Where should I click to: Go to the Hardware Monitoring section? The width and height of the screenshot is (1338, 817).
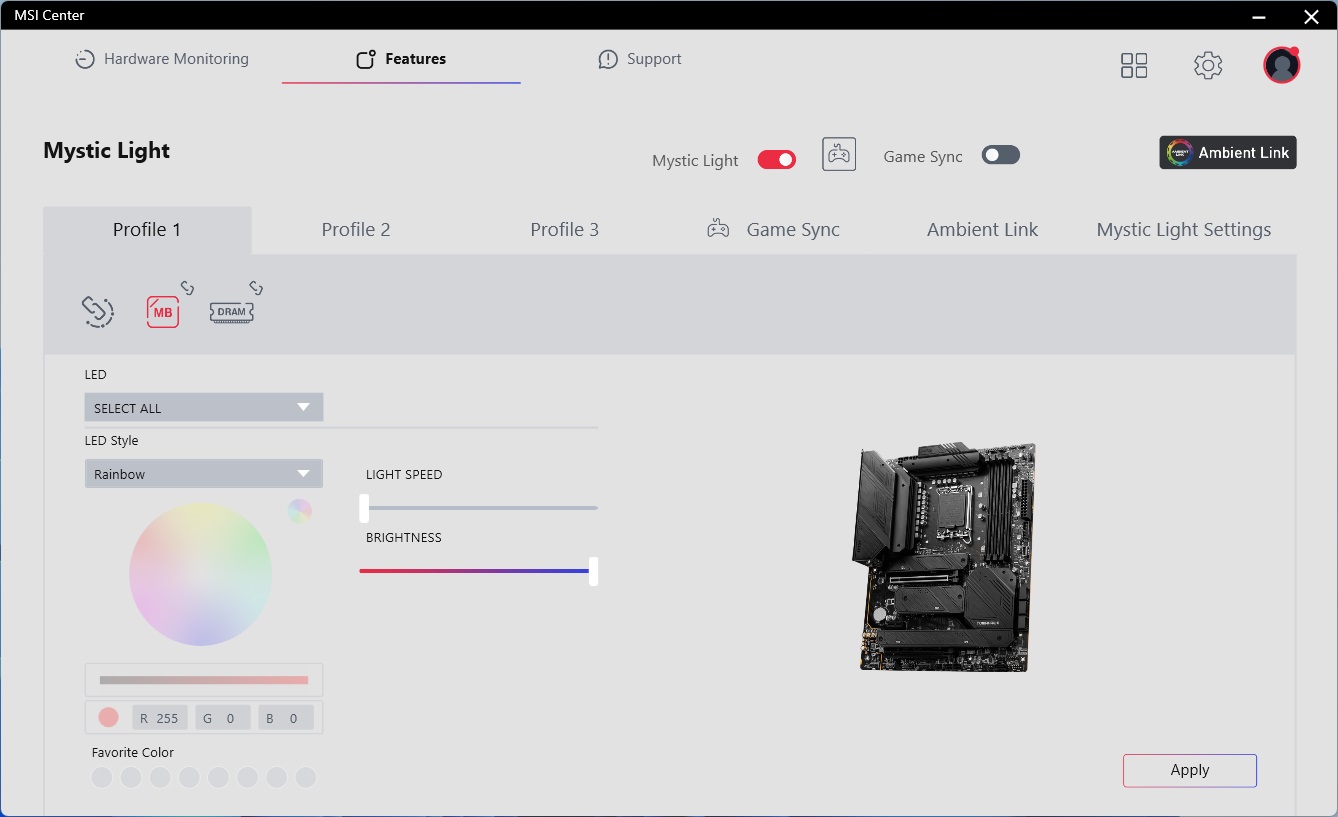(x=162, y=59)
